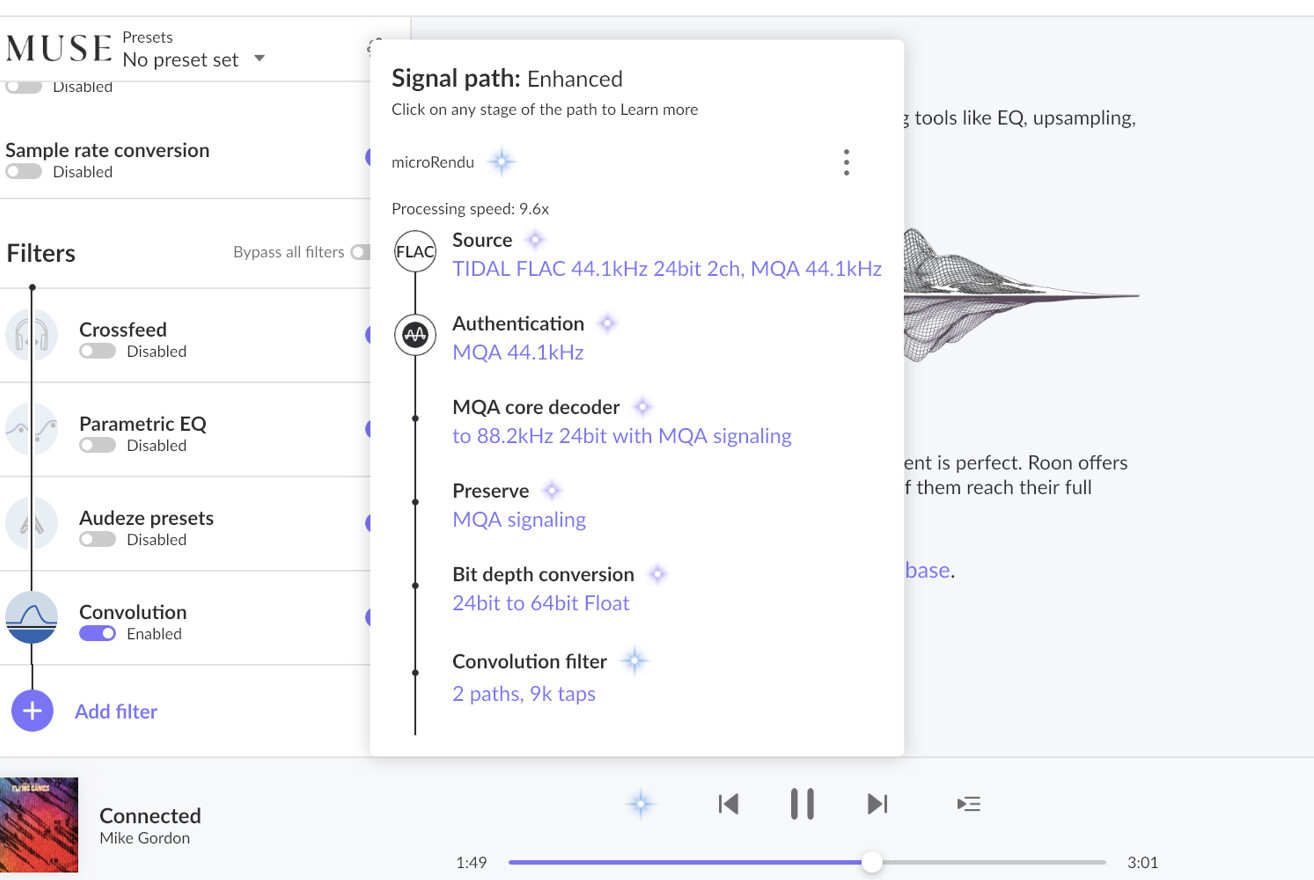Skip to the previous track
1314x880 pixels.
(728, 804)
